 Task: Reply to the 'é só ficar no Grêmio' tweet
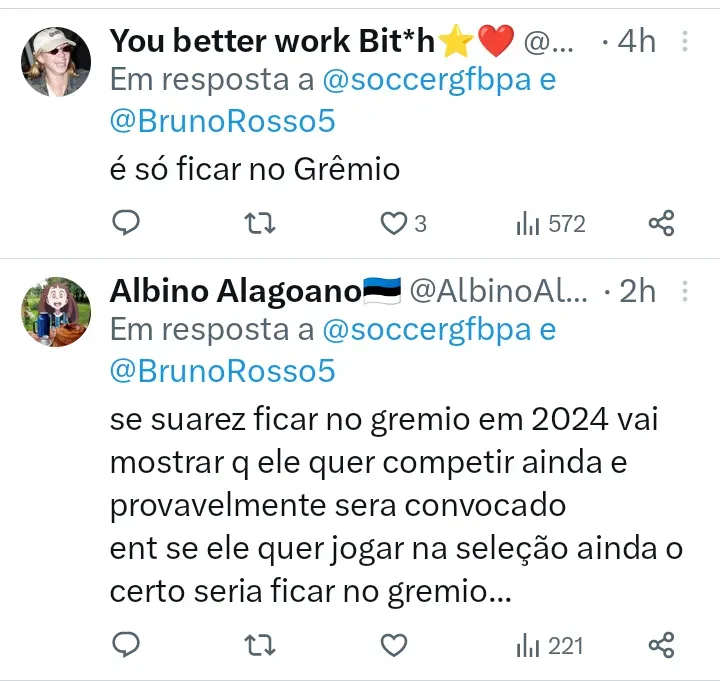pos(125,223)
